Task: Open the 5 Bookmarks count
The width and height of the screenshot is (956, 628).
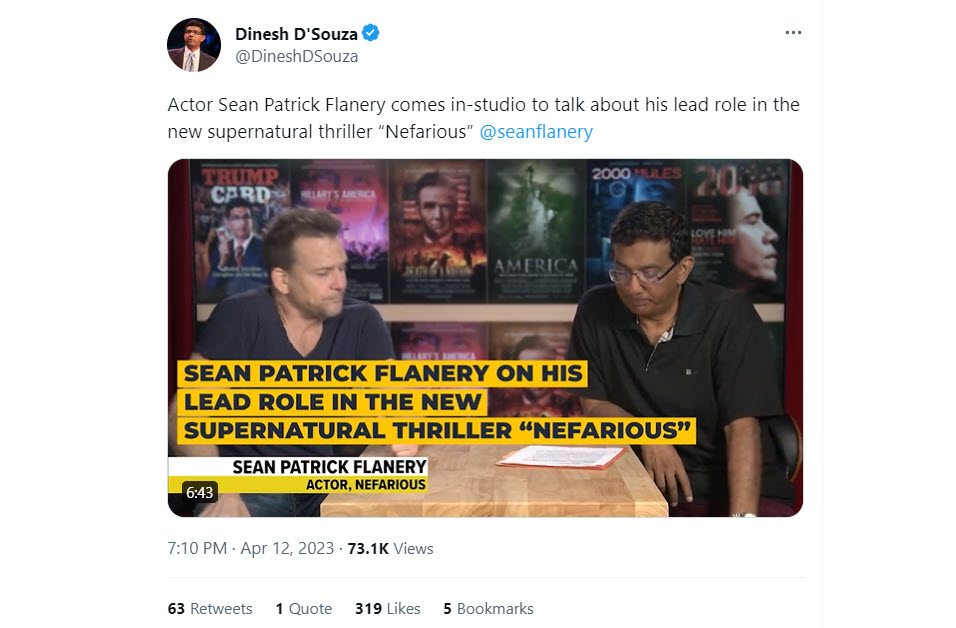Action: [x=488, y=608]
